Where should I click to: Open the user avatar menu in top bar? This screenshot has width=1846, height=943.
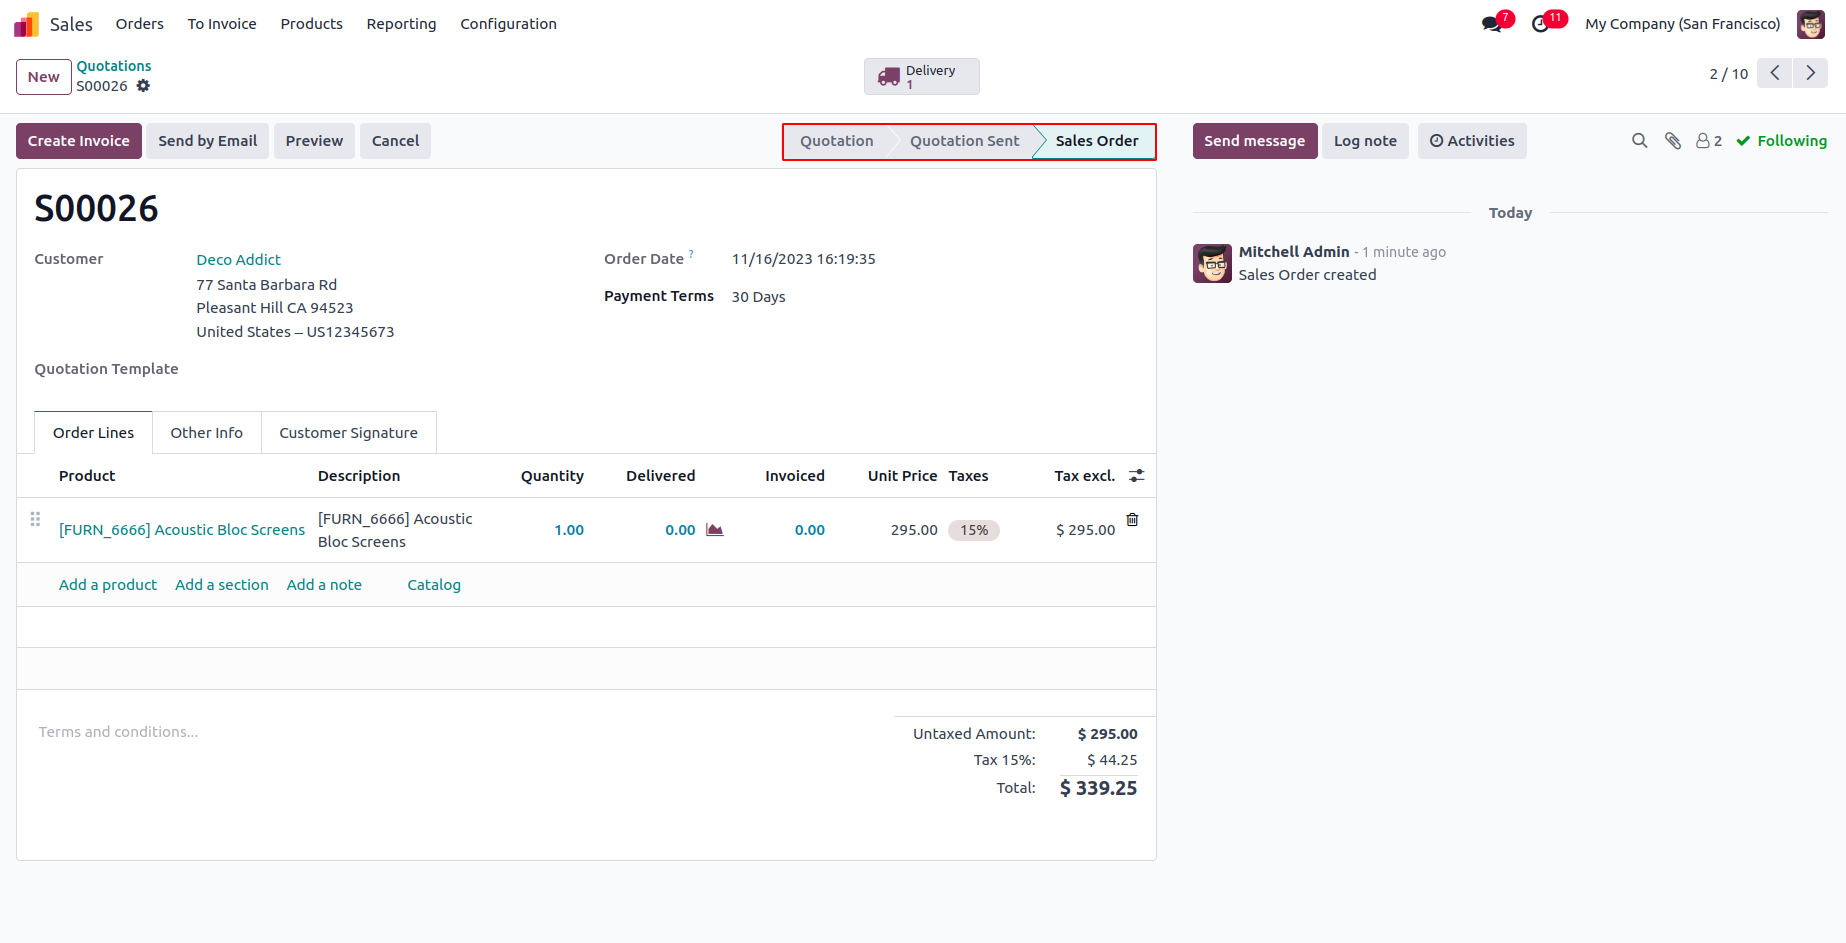[1811, 24]
